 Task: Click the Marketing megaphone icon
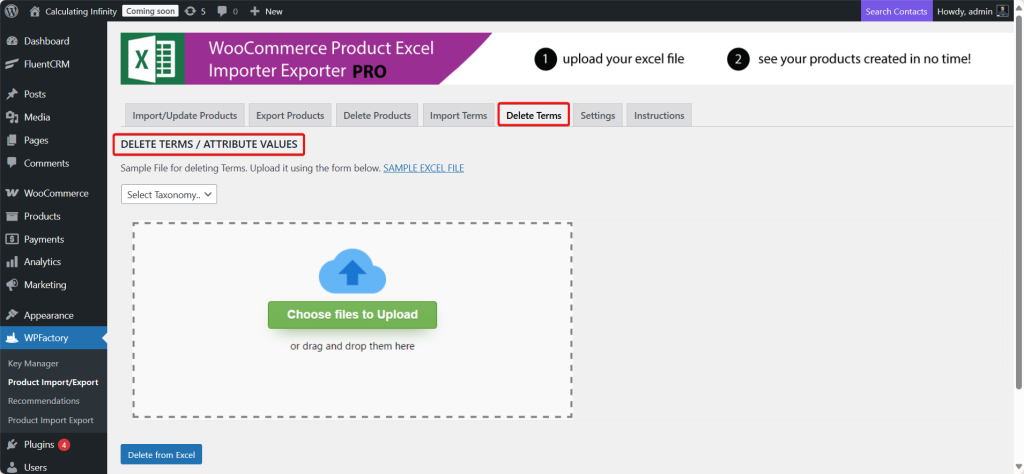tap(12, 285)
